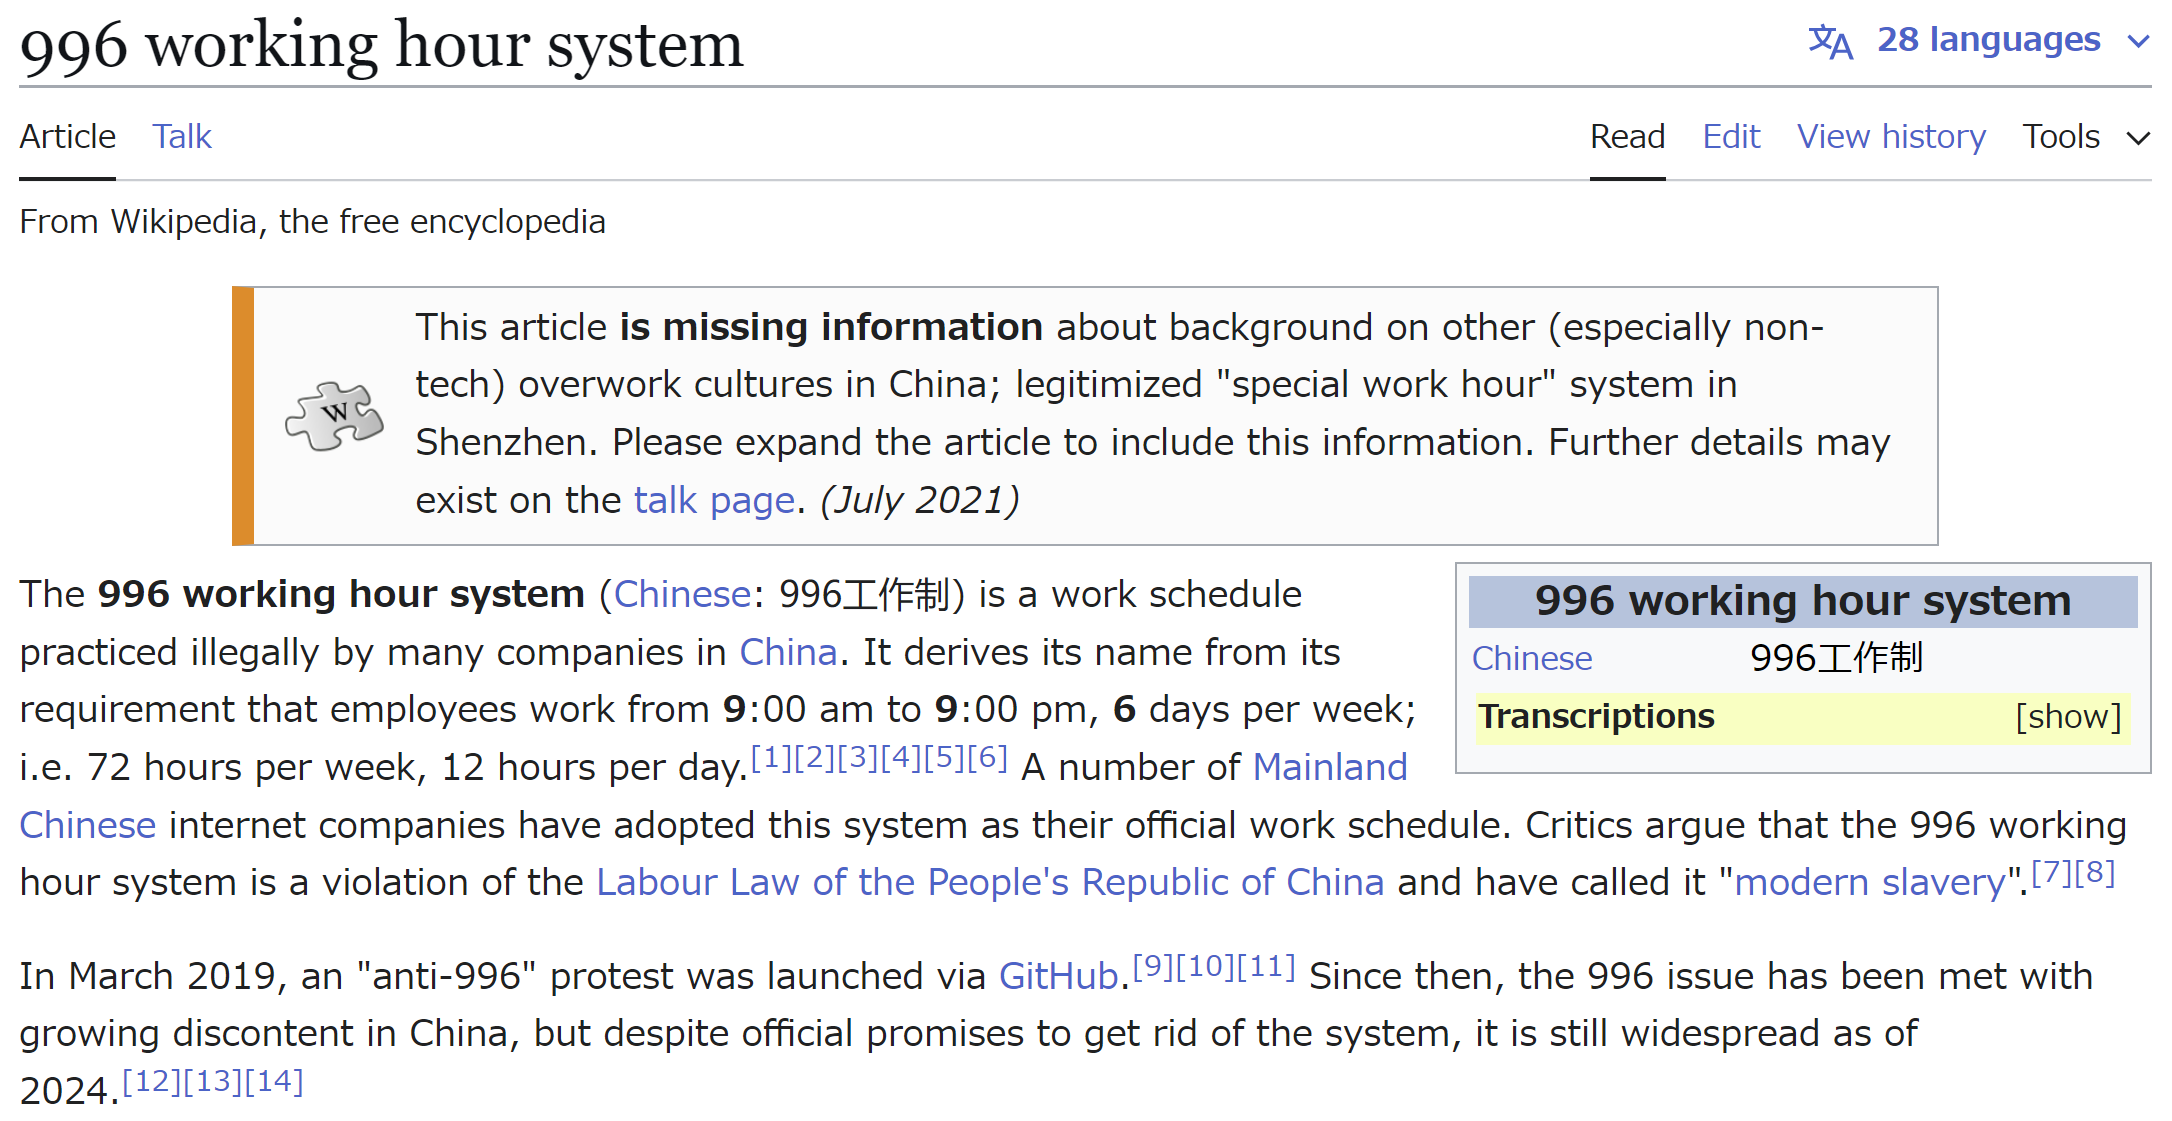The image size is (2172, 1121).
Task: Open the modern slavery link
Action: (x=1869, y=883)
